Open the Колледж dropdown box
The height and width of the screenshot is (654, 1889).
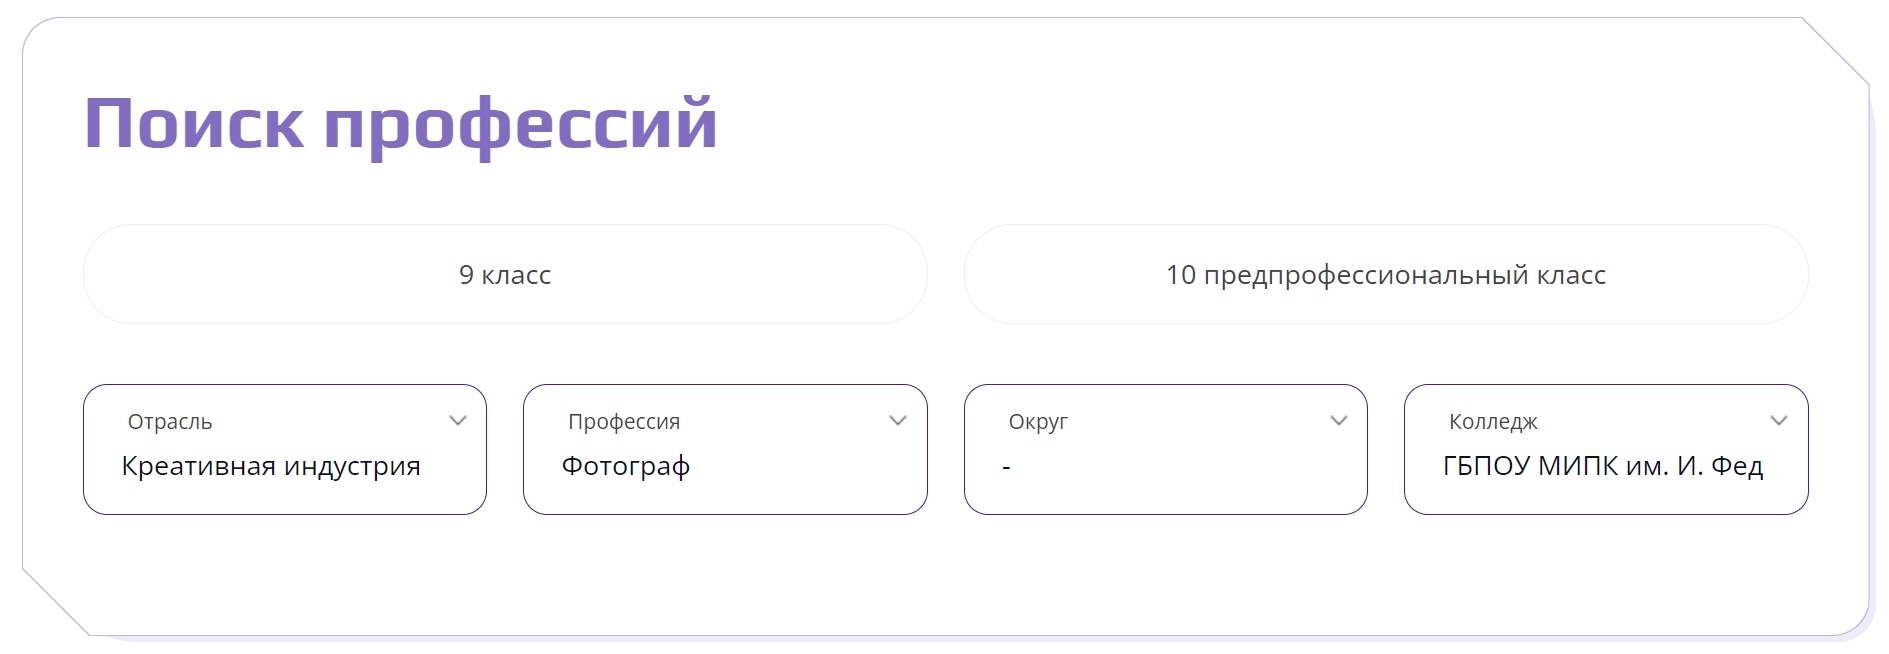[x=1605, y=449]
